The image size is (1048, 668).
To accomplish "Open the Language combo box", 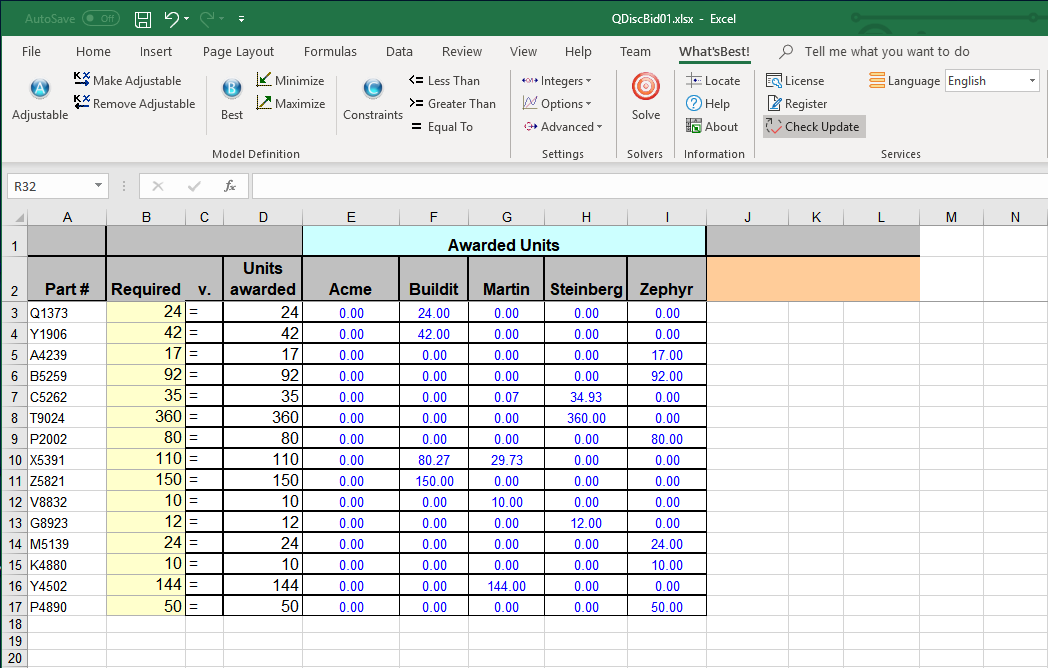I will [x=992, y=81].
